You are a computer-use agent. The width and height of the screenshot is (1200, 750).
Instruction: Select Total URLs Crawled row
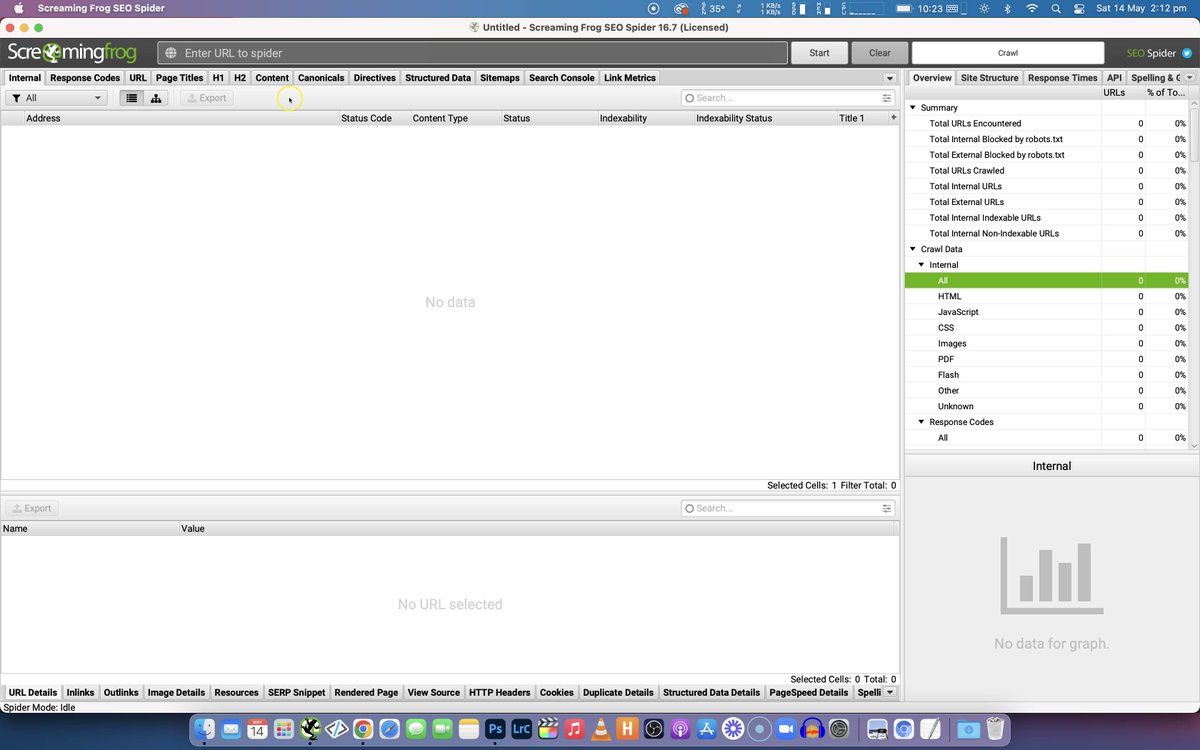1045,170
